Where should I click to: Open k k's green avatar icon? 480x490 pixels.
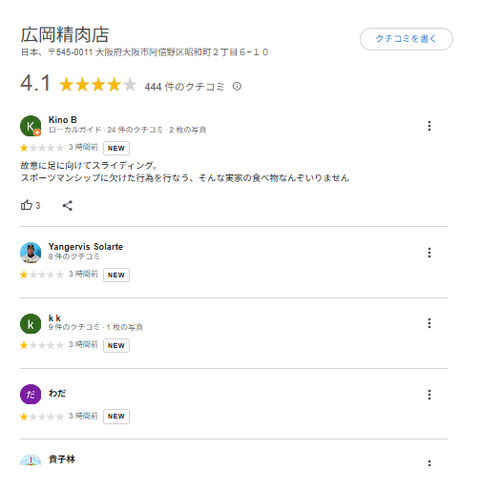pos(31,324)
